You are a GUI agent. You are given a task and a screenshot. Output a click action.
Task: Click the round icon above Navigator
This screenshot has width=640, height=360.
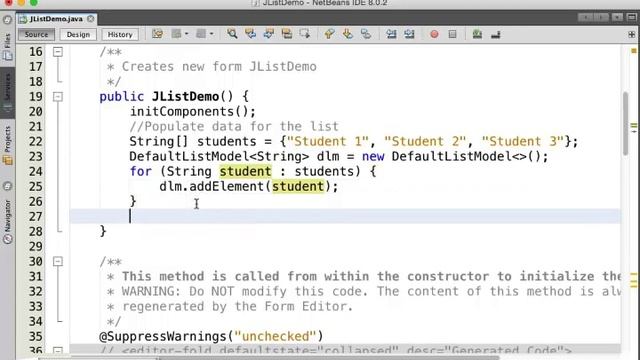(x=7, y=187)
